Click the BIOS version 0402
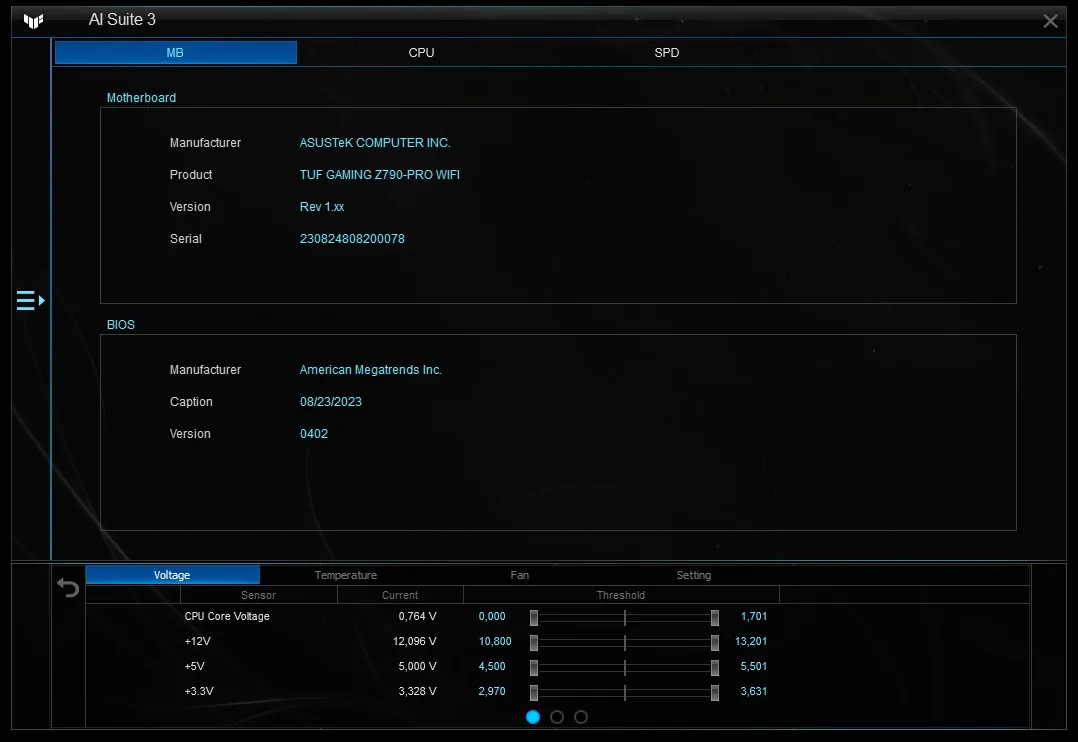 (314, 434)
